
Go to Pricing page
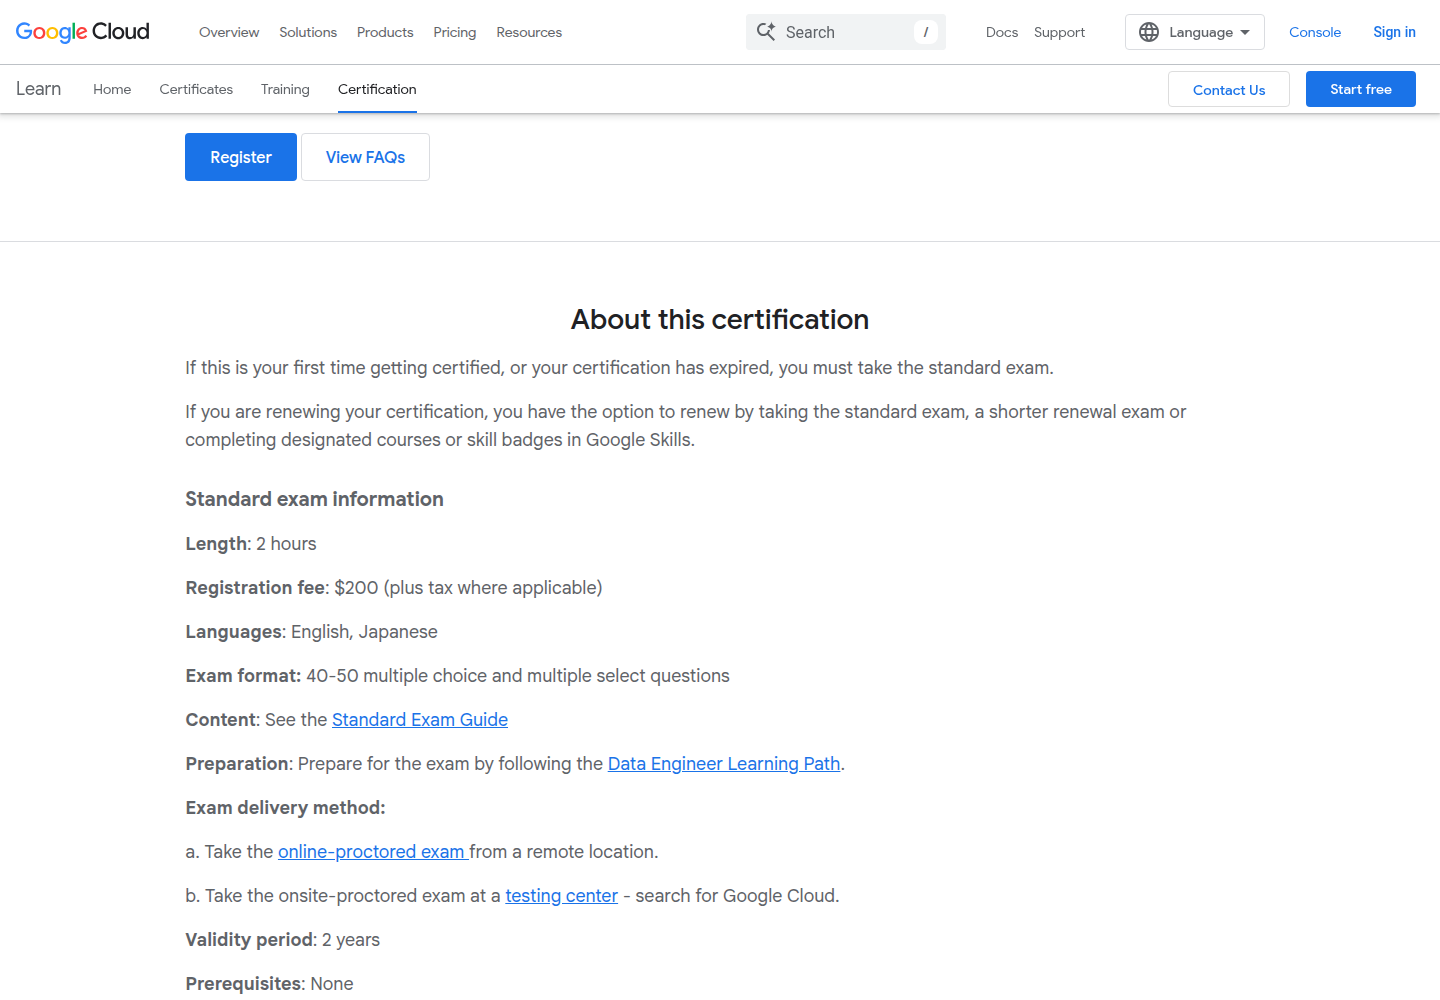tap(455, 32)
